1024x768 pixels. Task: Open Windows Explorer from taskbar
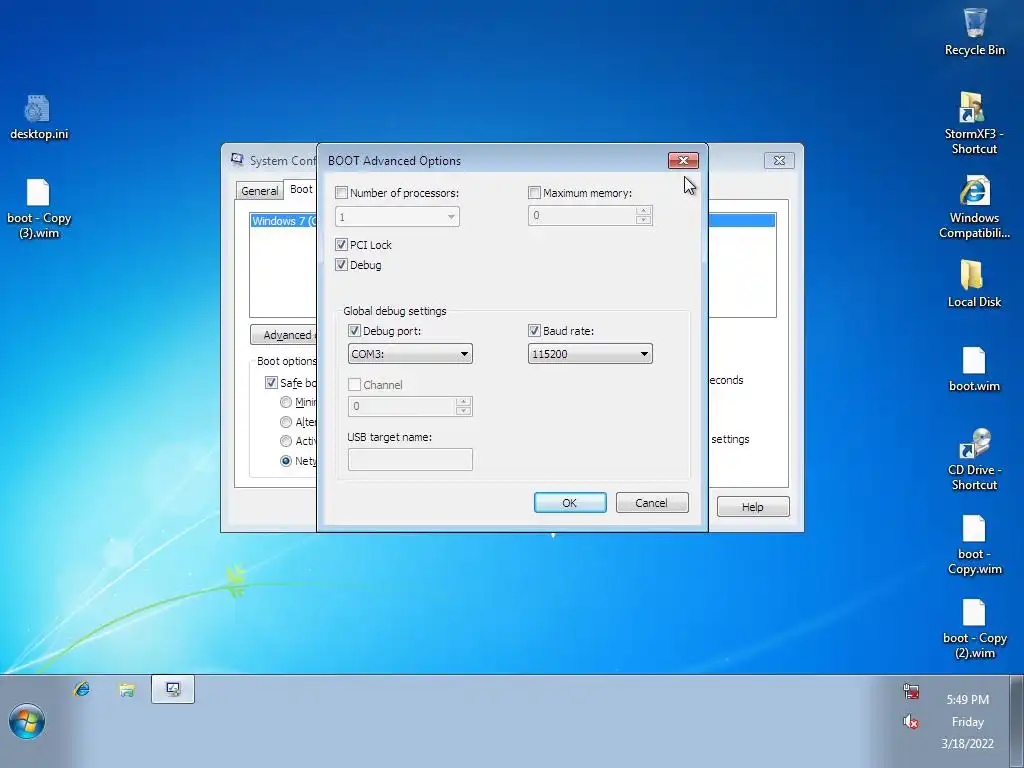click(127, 689)
